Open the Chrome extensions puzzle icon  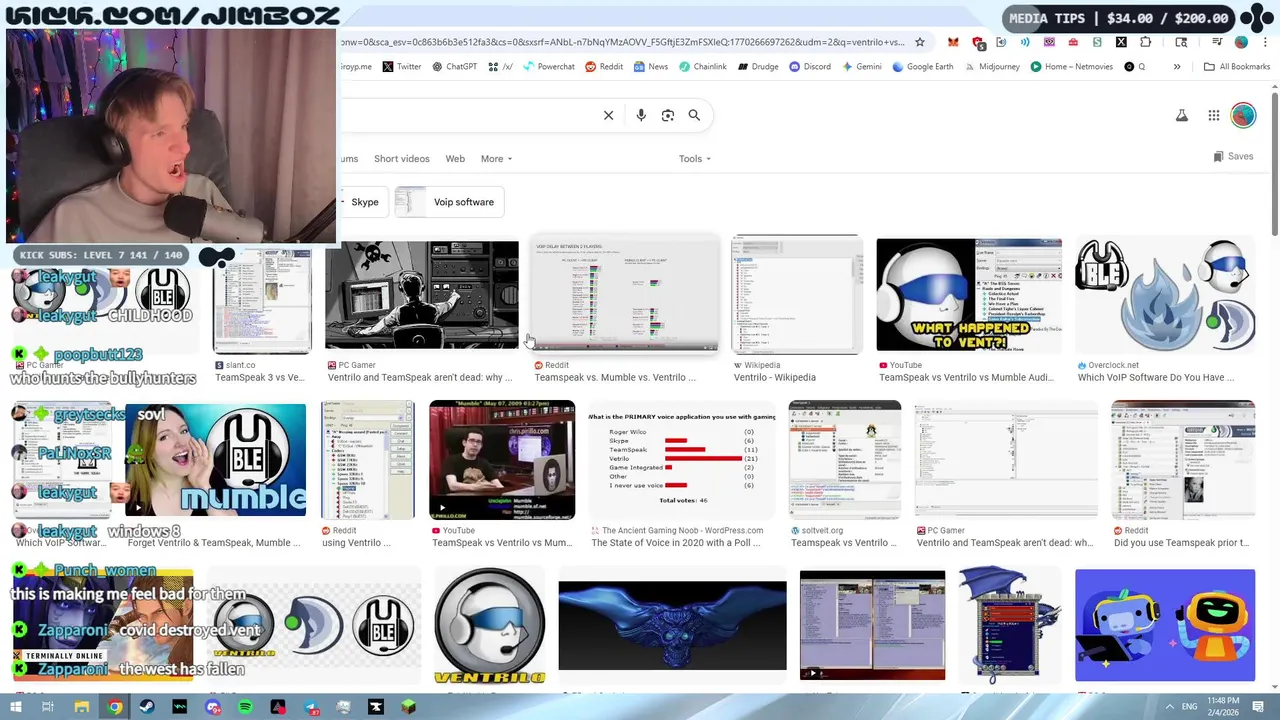click(x=1146, y=42)
